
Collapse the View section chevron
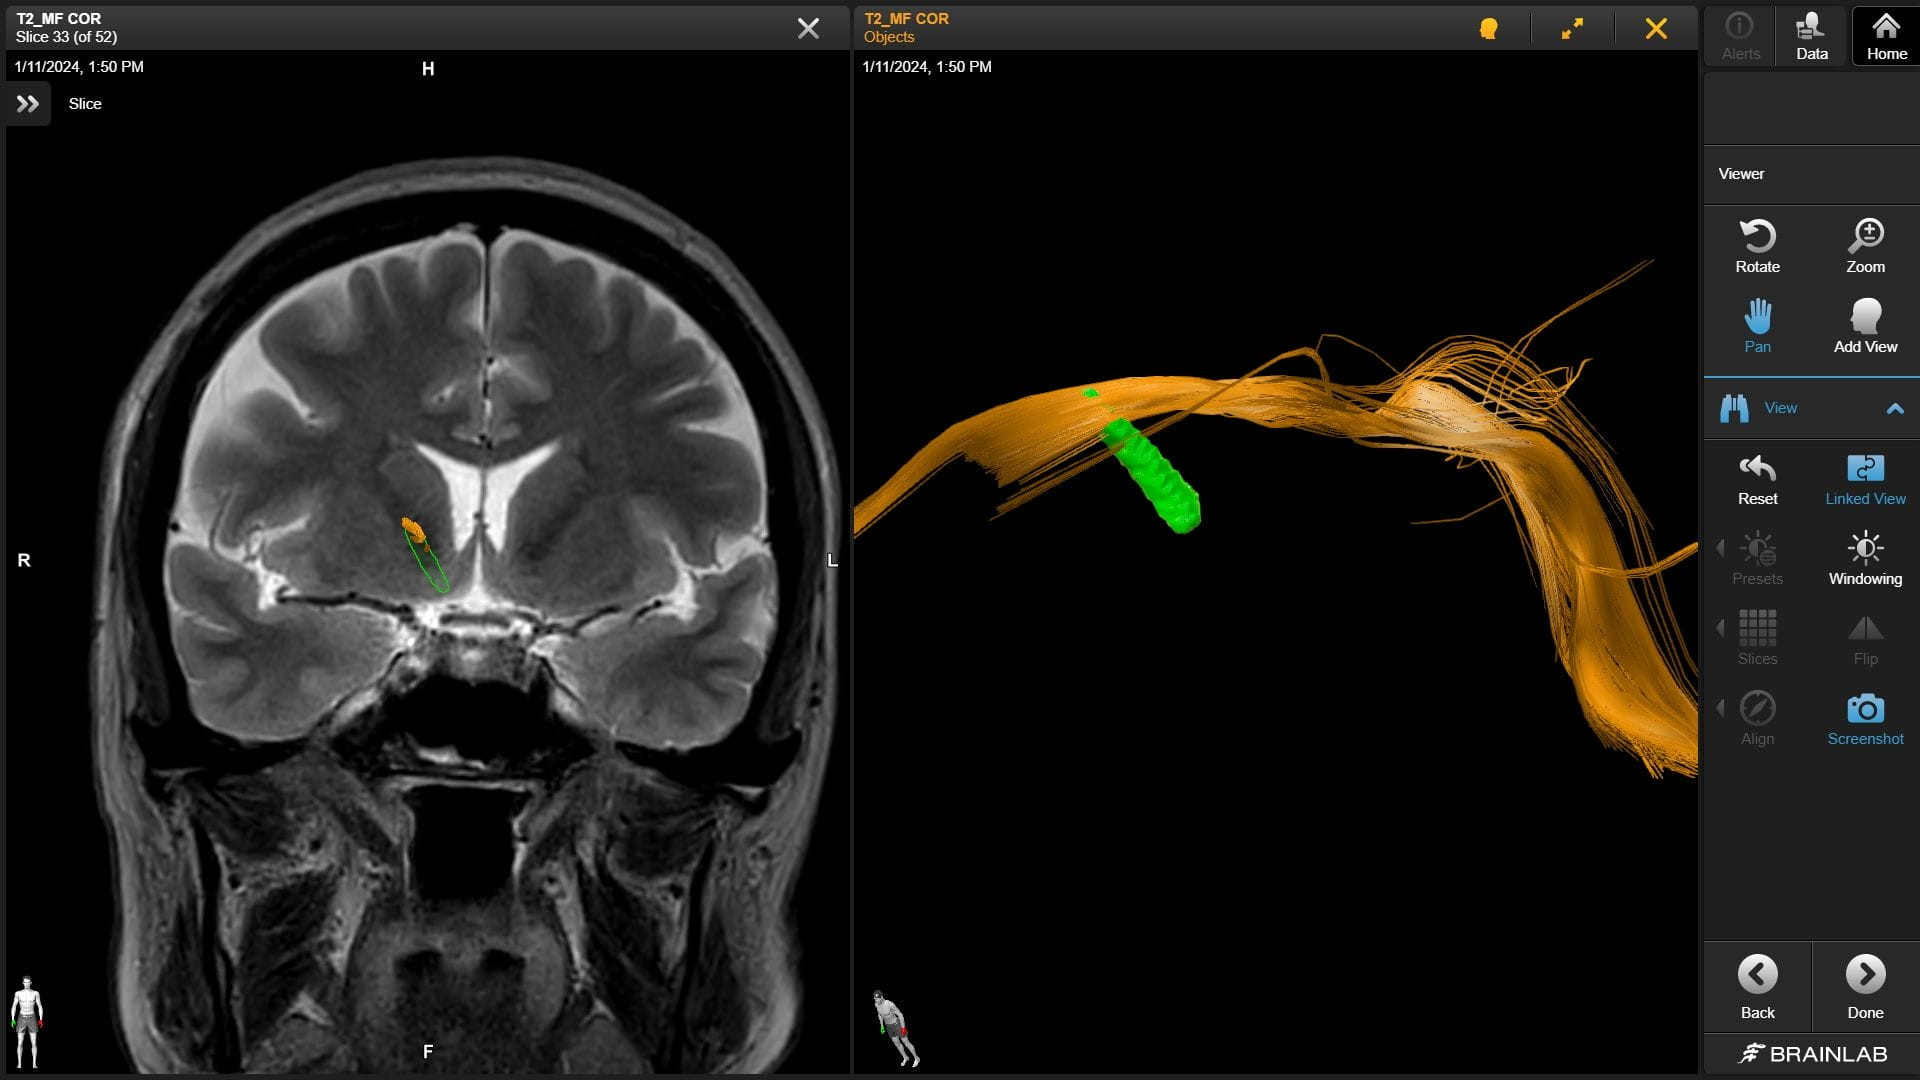1895,408
